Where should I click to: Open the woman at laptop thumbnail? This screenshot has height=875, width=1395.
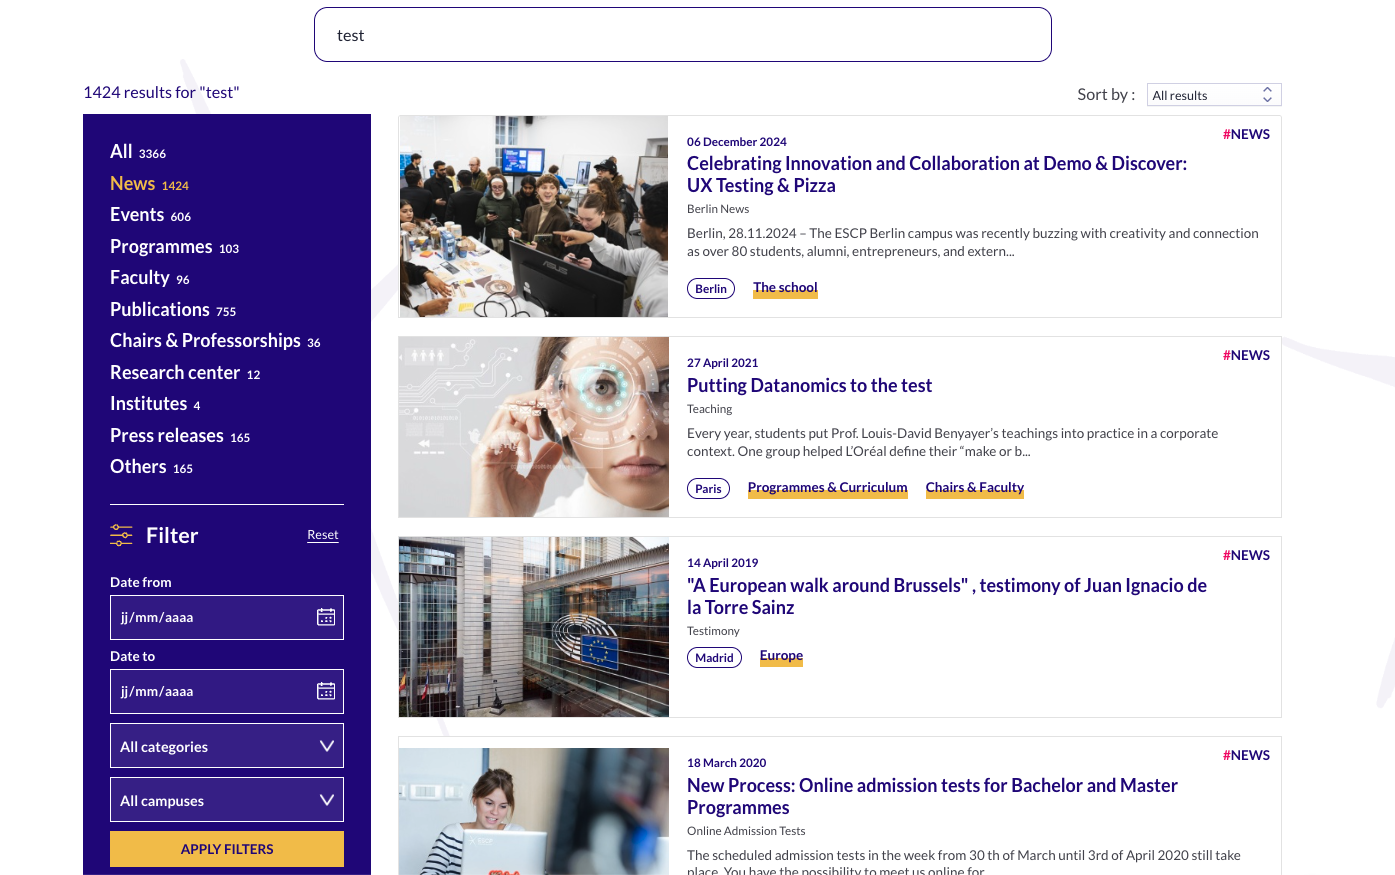tap(534, 811)
